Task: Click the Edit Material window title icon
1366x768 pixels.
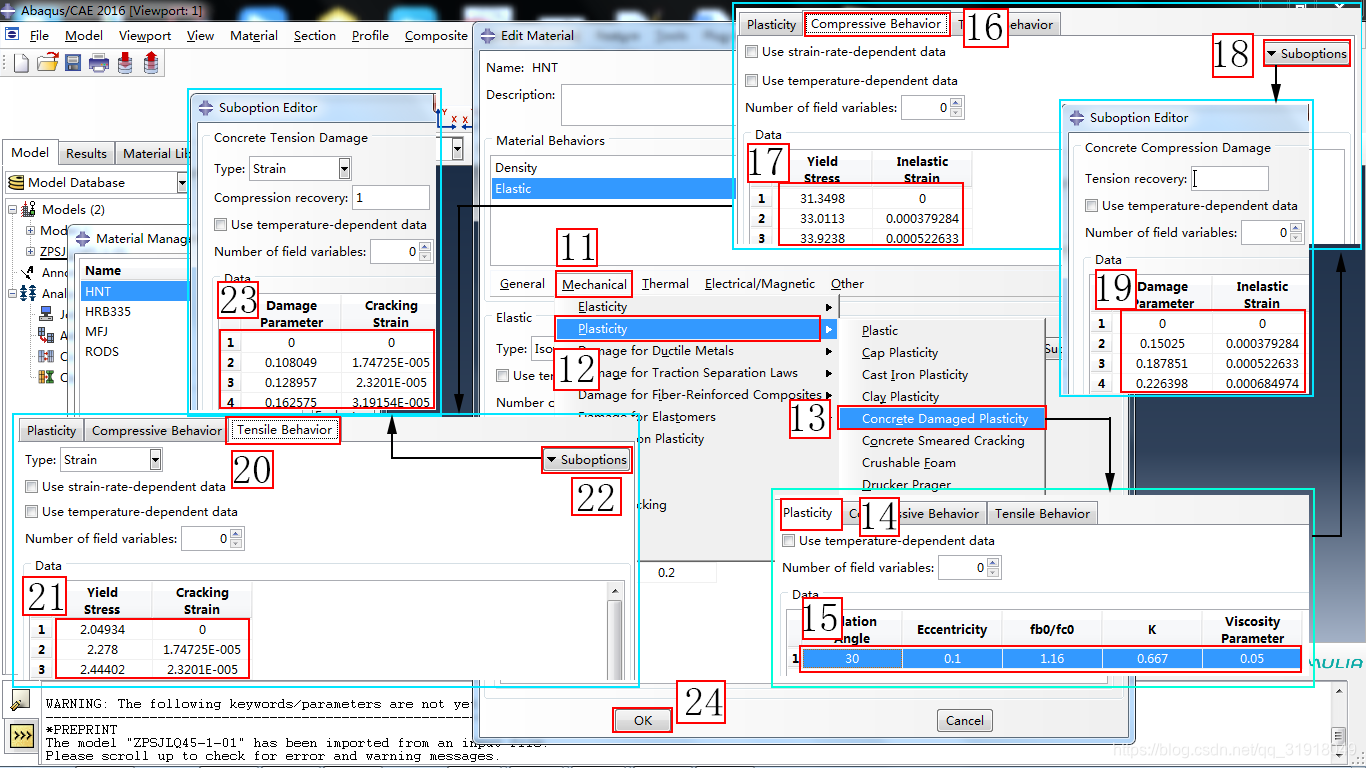Action: click(488, 36)
